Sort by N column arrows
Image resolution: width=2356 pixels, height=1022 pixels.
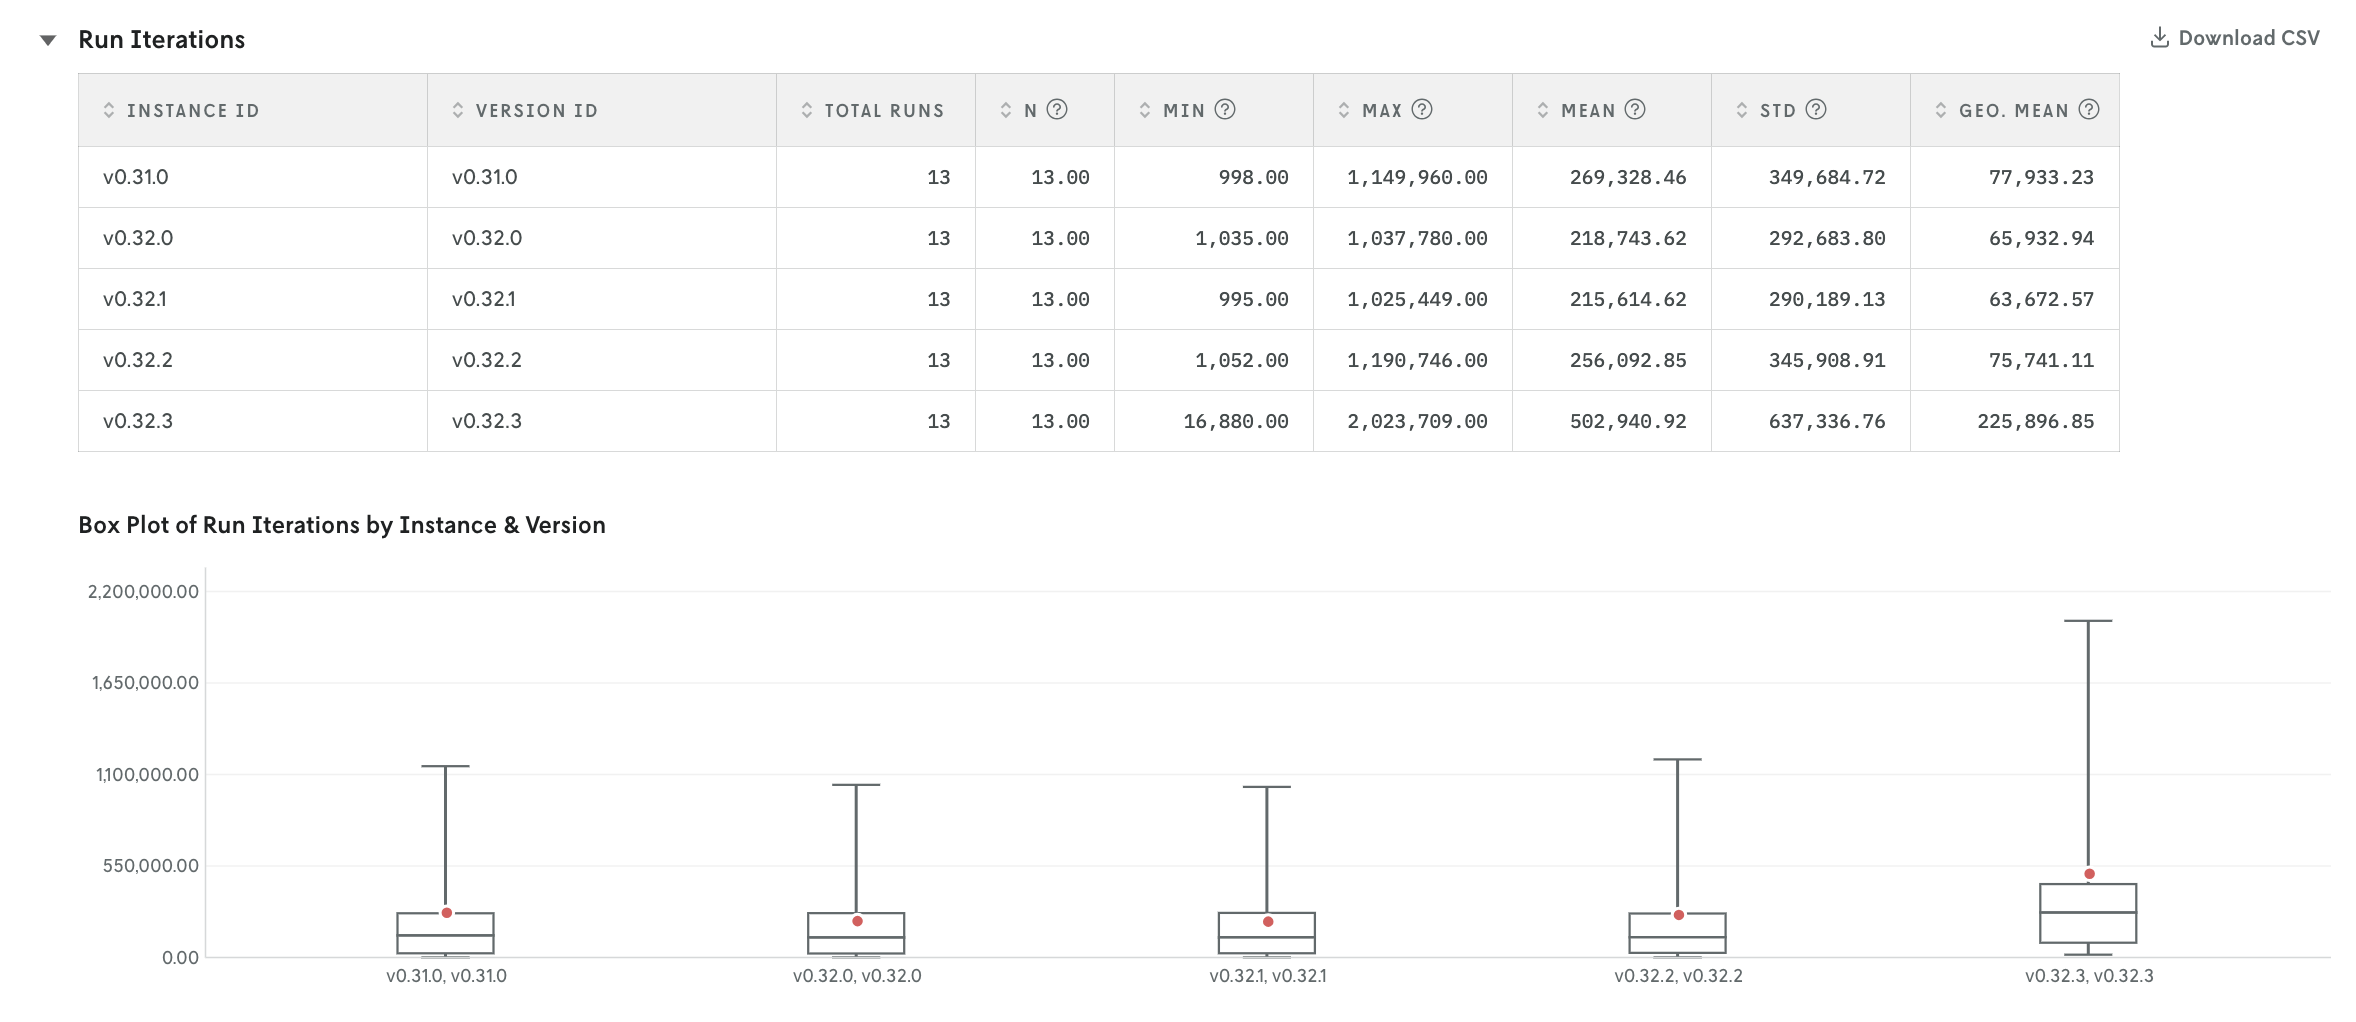coord(1006,110)
